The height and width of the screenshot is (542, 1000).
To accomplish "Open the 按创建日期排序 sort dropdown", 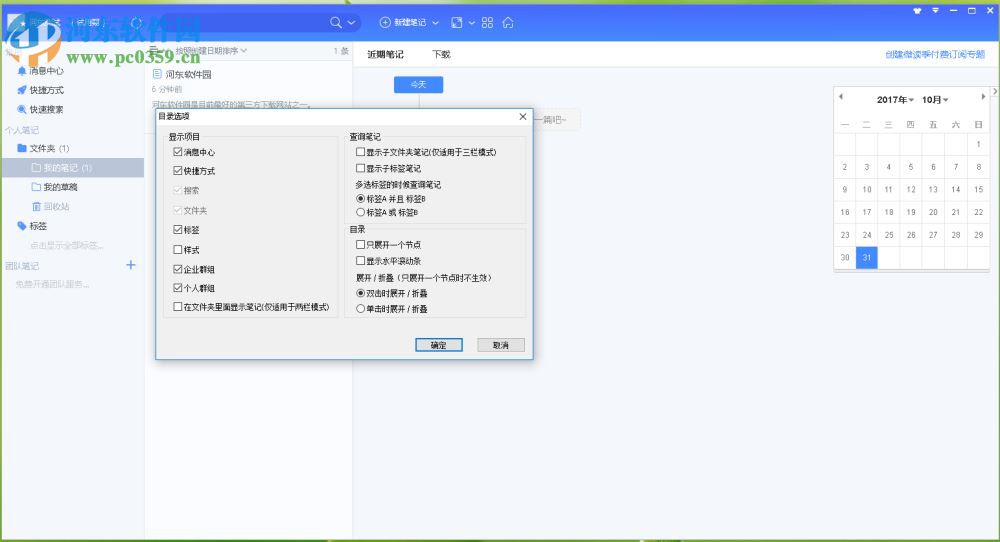I will point(211,50).
